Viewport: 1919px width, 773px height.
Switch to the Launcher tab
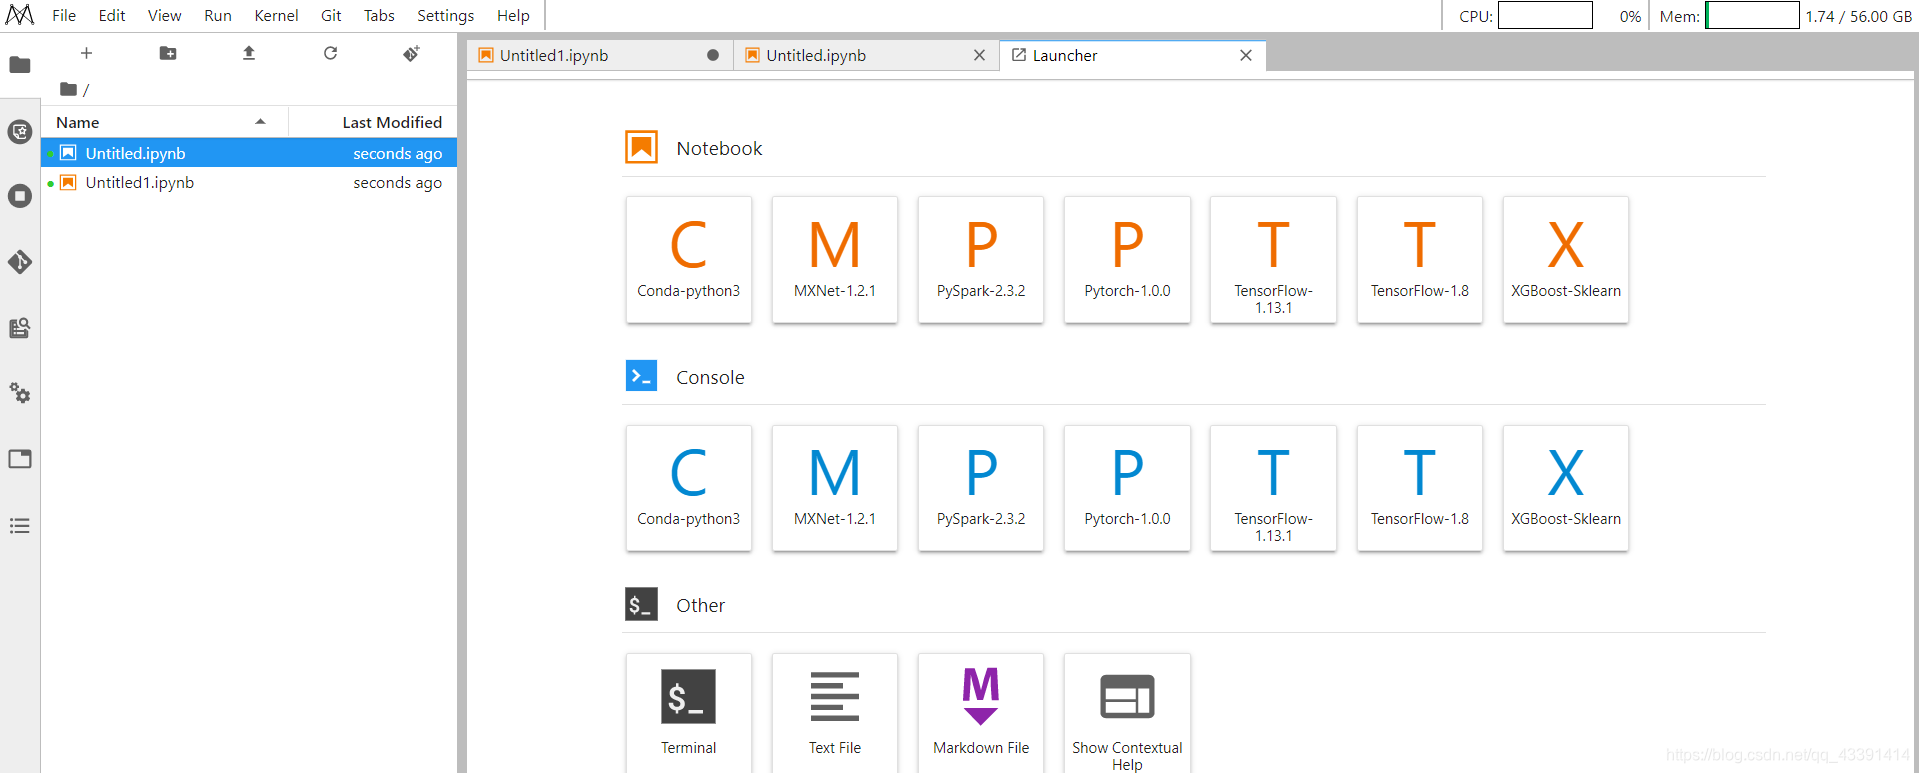tap(1133, 55)
